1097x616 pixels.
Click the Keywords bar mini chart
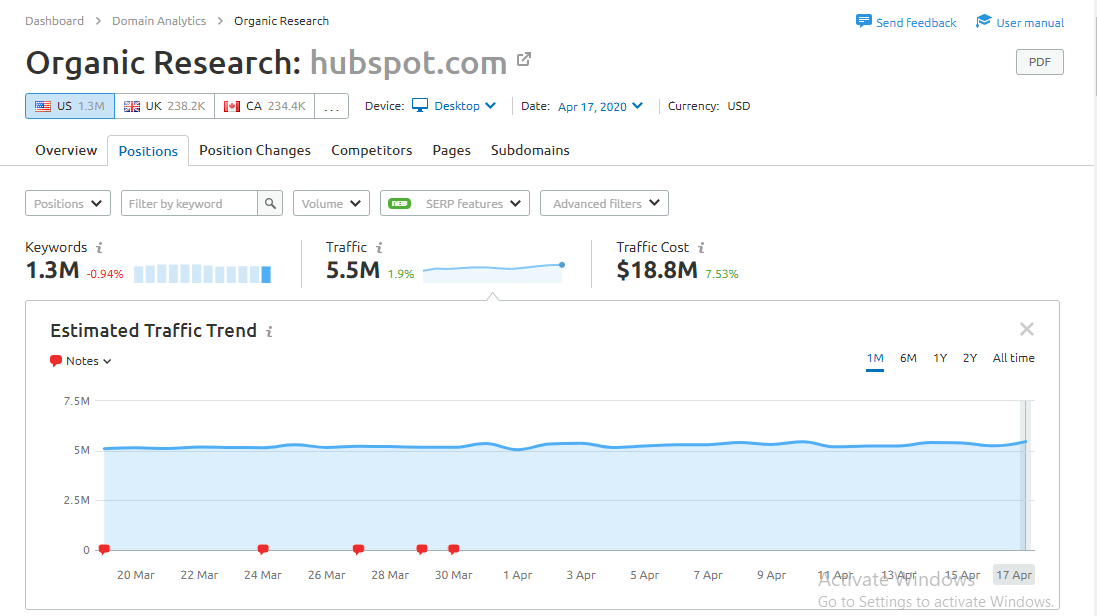point(202,274)
